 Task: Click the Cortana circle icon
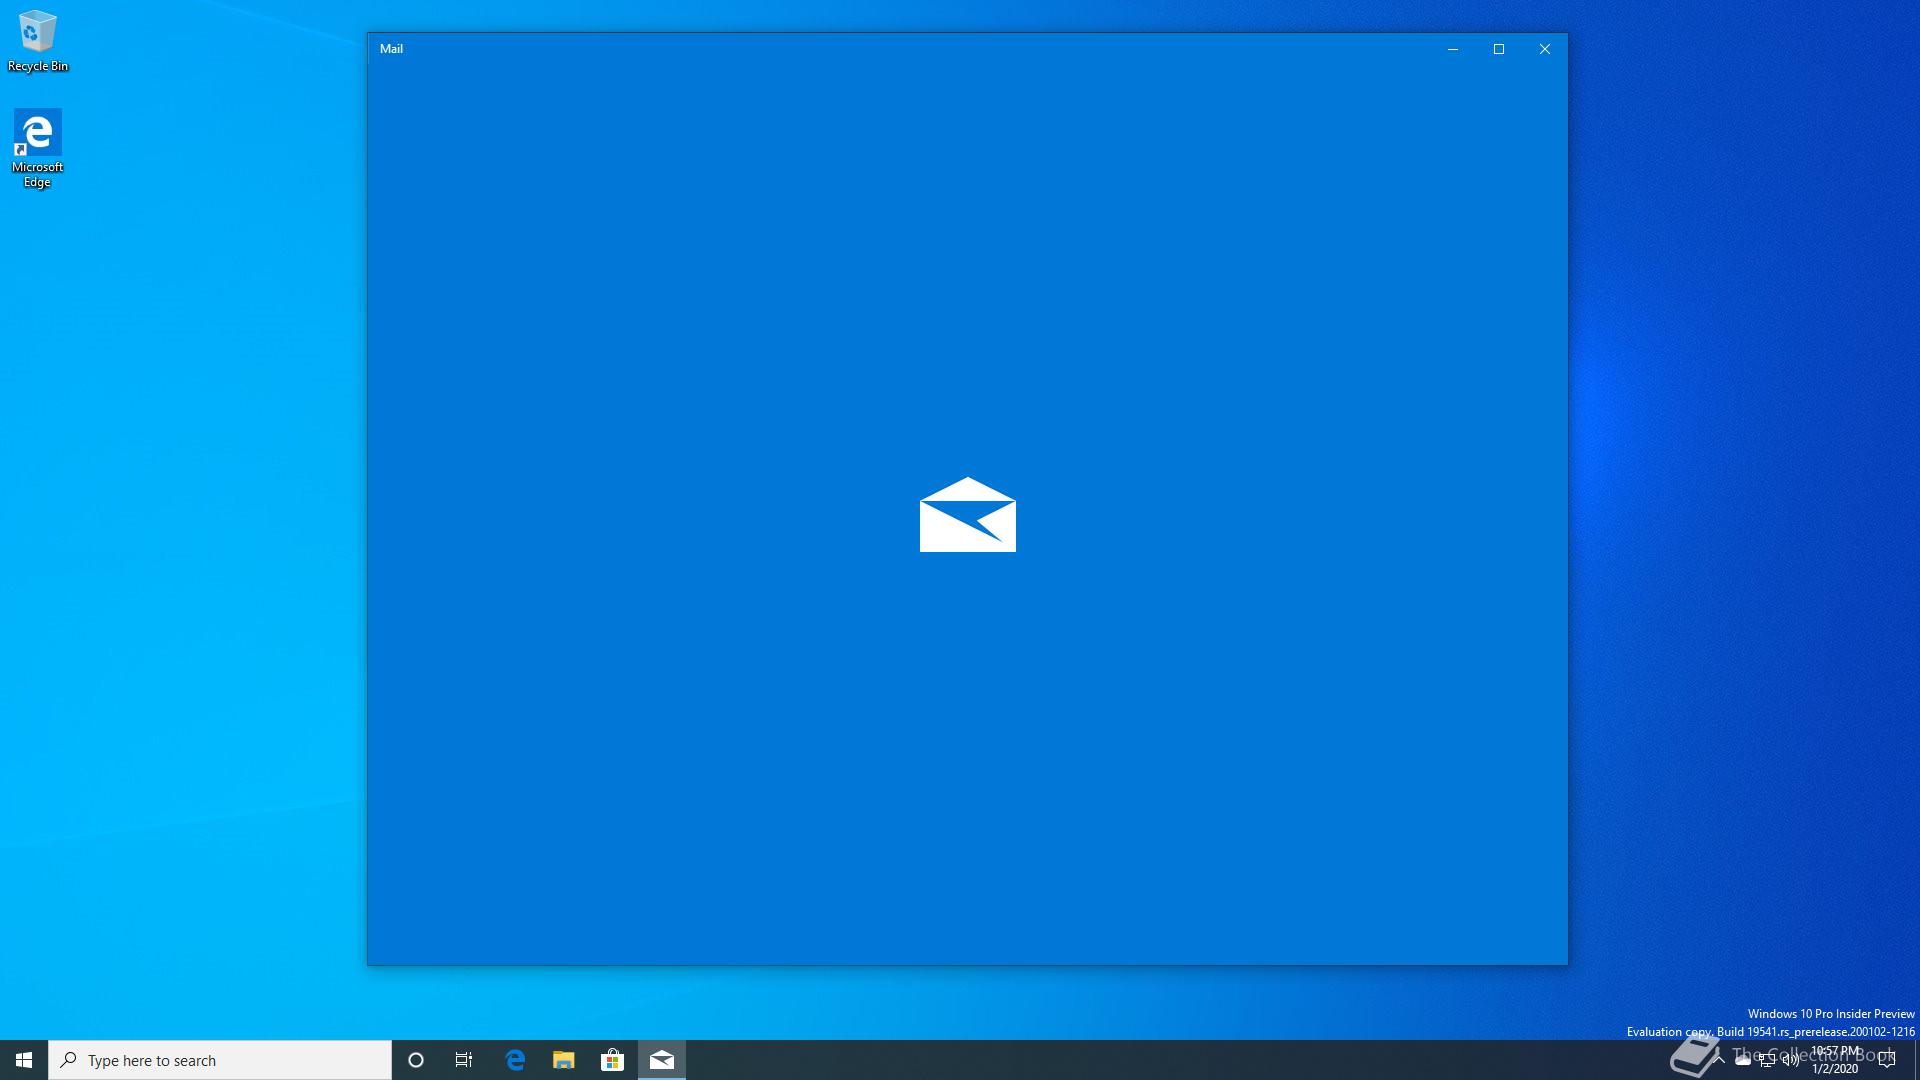click(x=416, y=1060)
